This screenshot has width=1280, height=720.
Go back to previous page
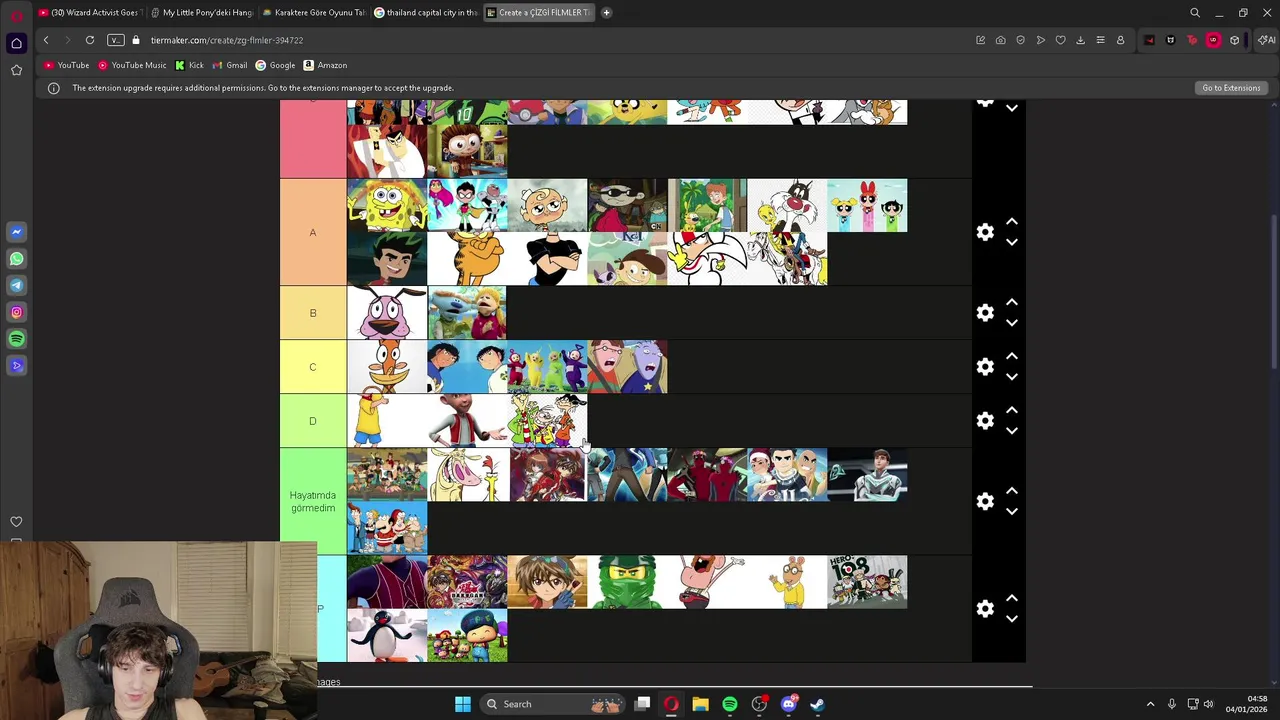(45, 40)
